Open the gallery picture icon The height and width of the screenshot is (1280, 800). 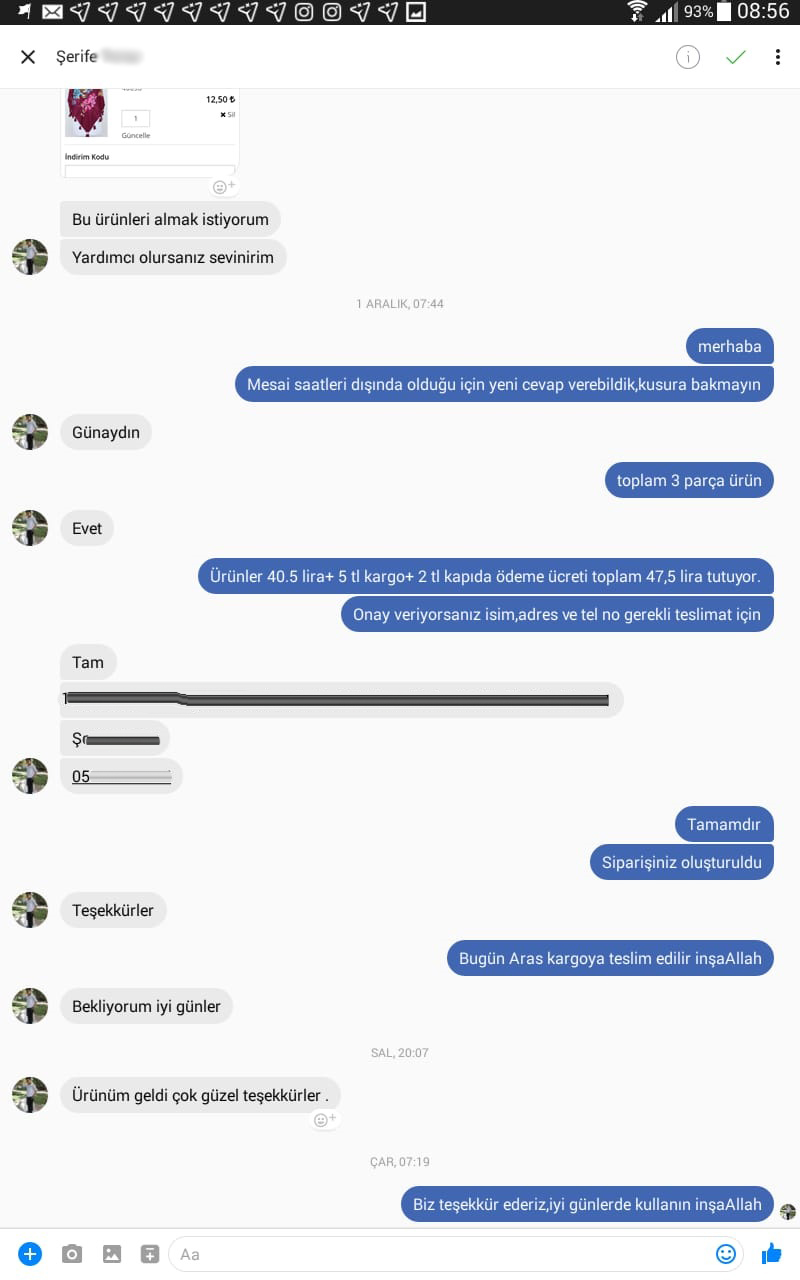(112, 1253)
